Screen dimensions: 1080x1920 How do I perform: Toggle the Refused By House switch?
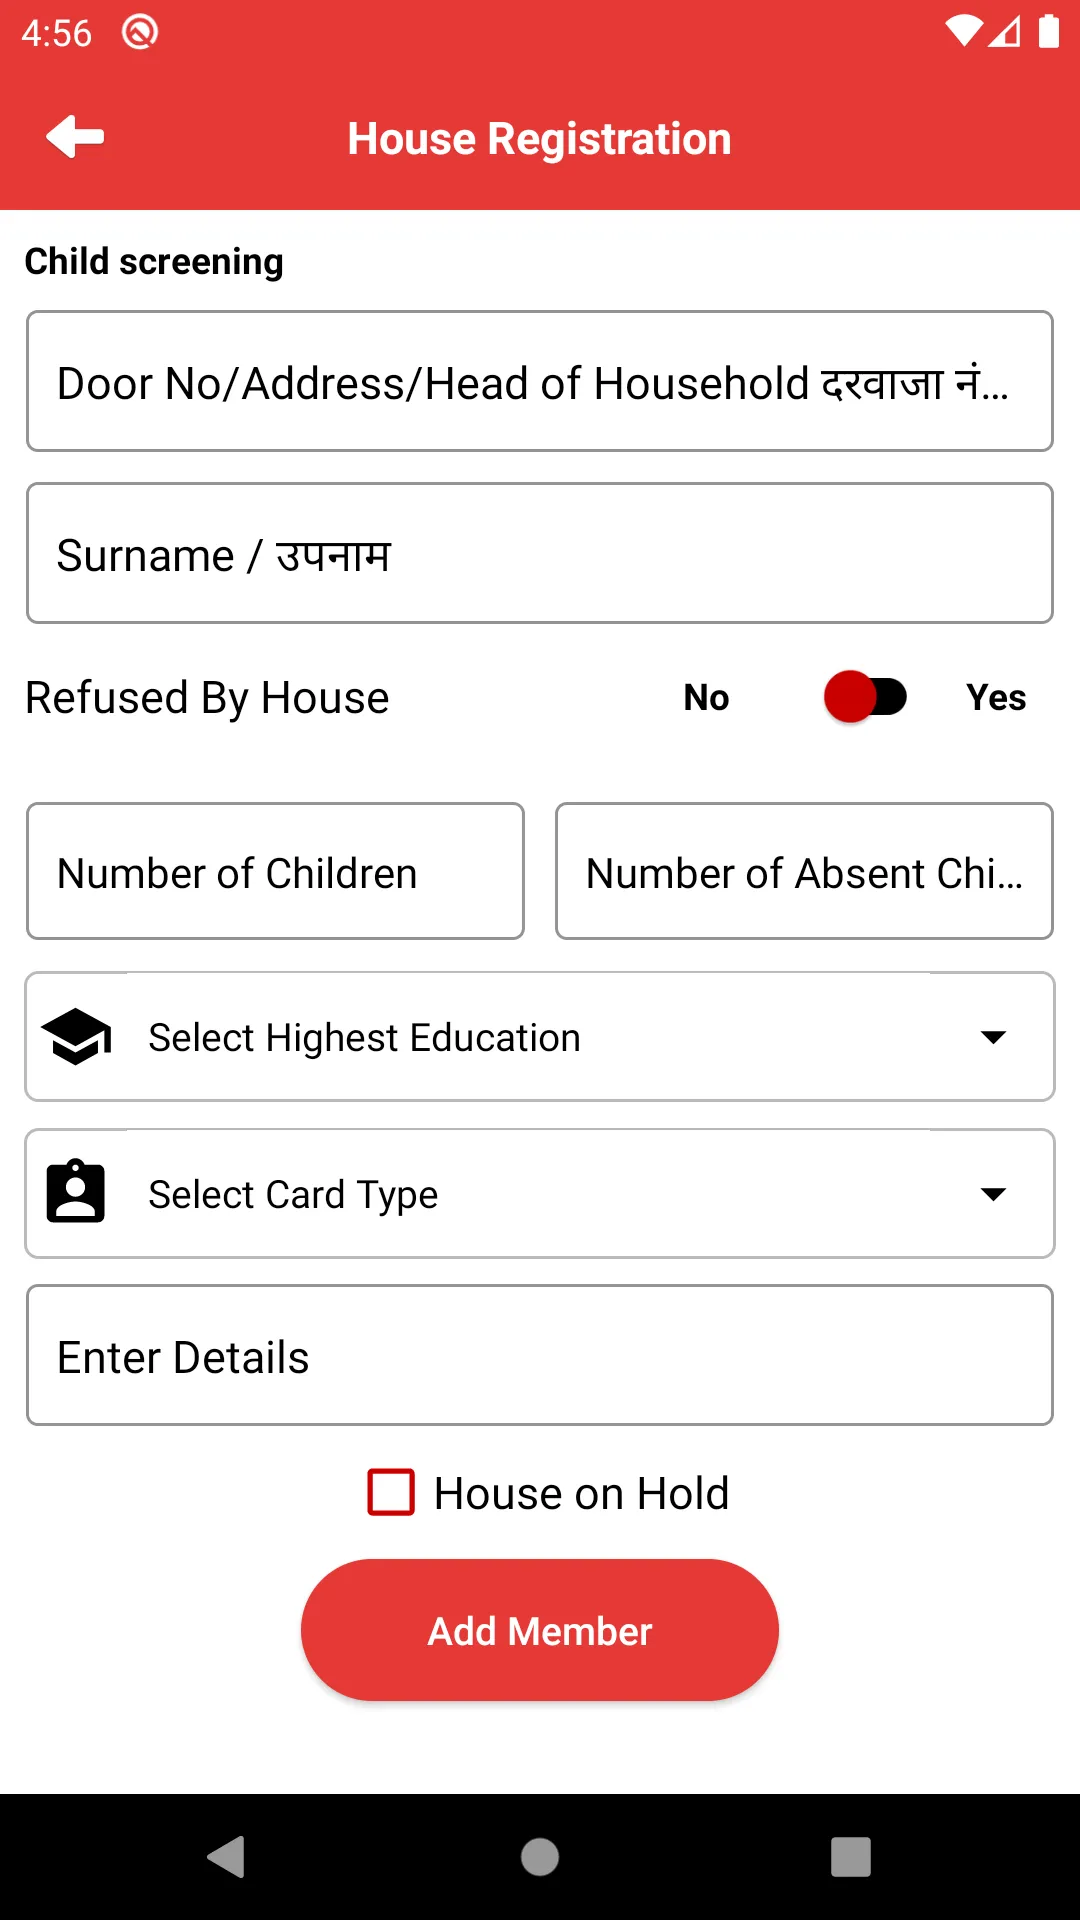[865, 697]
